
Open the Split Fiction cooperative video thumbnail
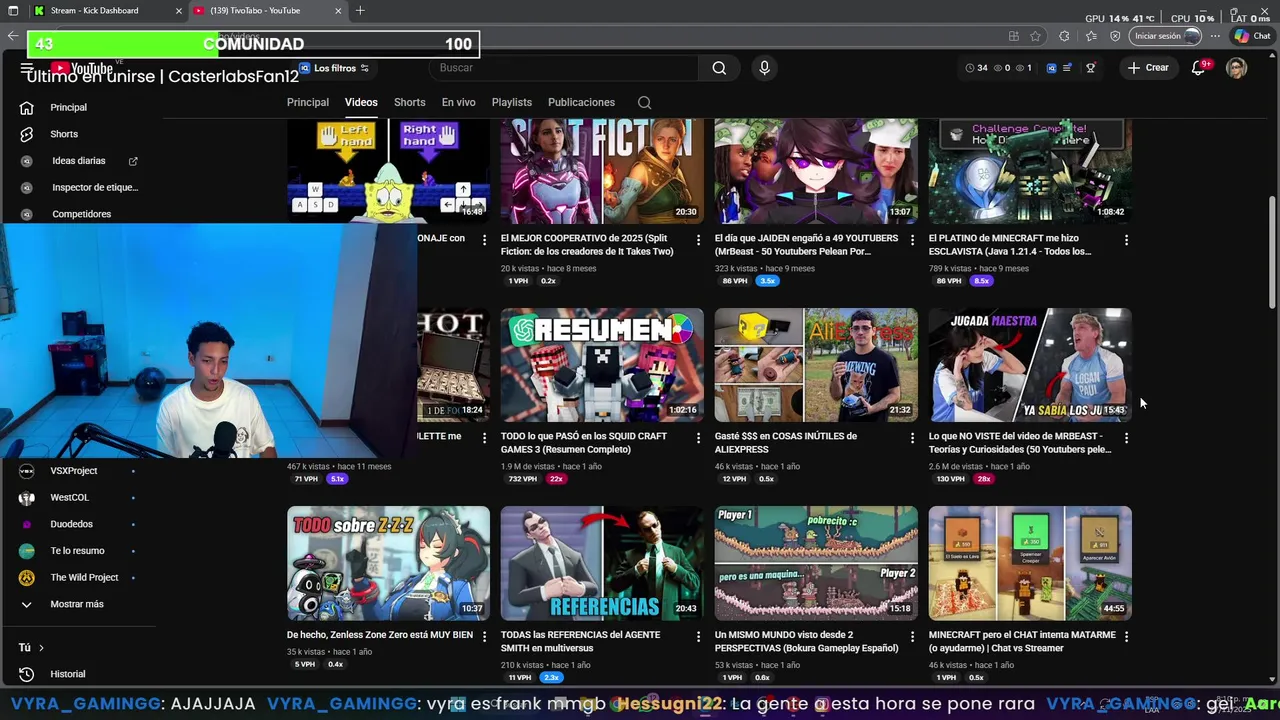(602, 171)
